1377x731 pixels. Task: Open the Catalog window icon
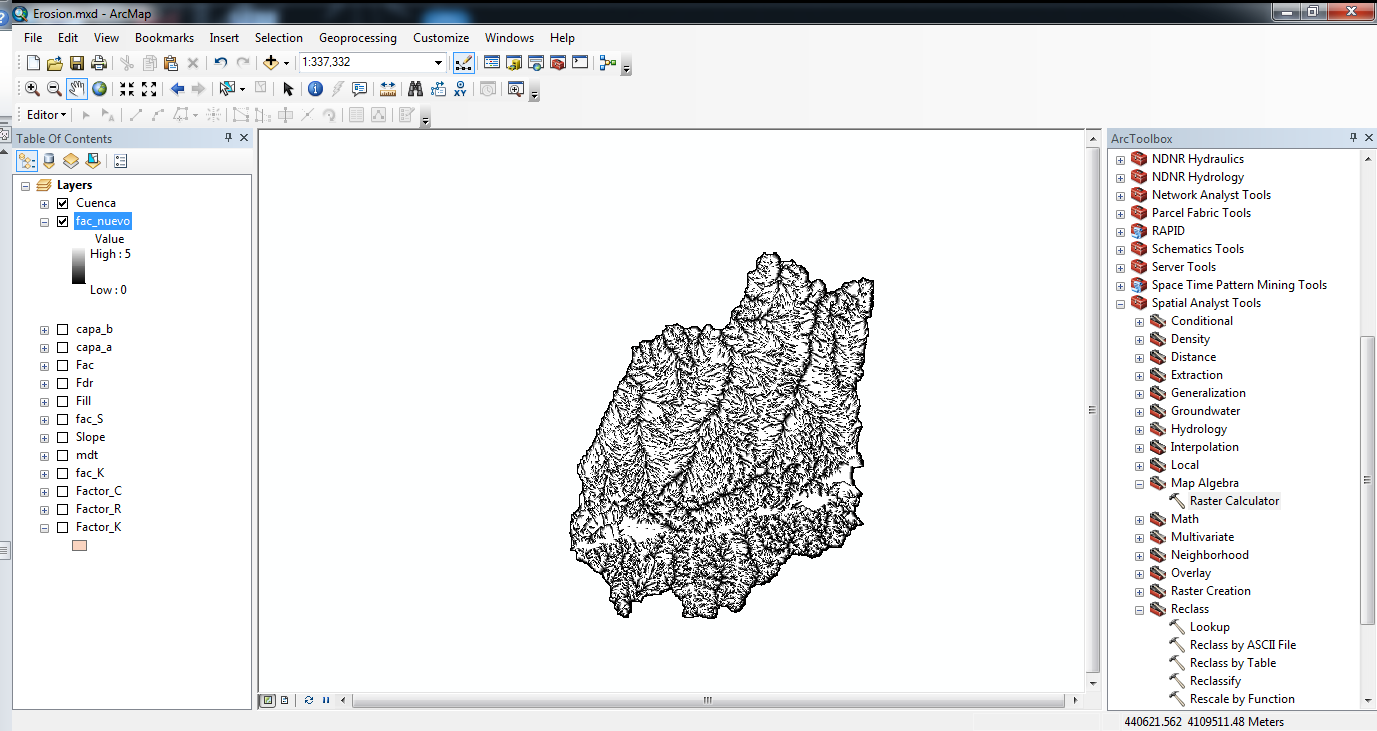pyautogui.click(x=514, y=62)
